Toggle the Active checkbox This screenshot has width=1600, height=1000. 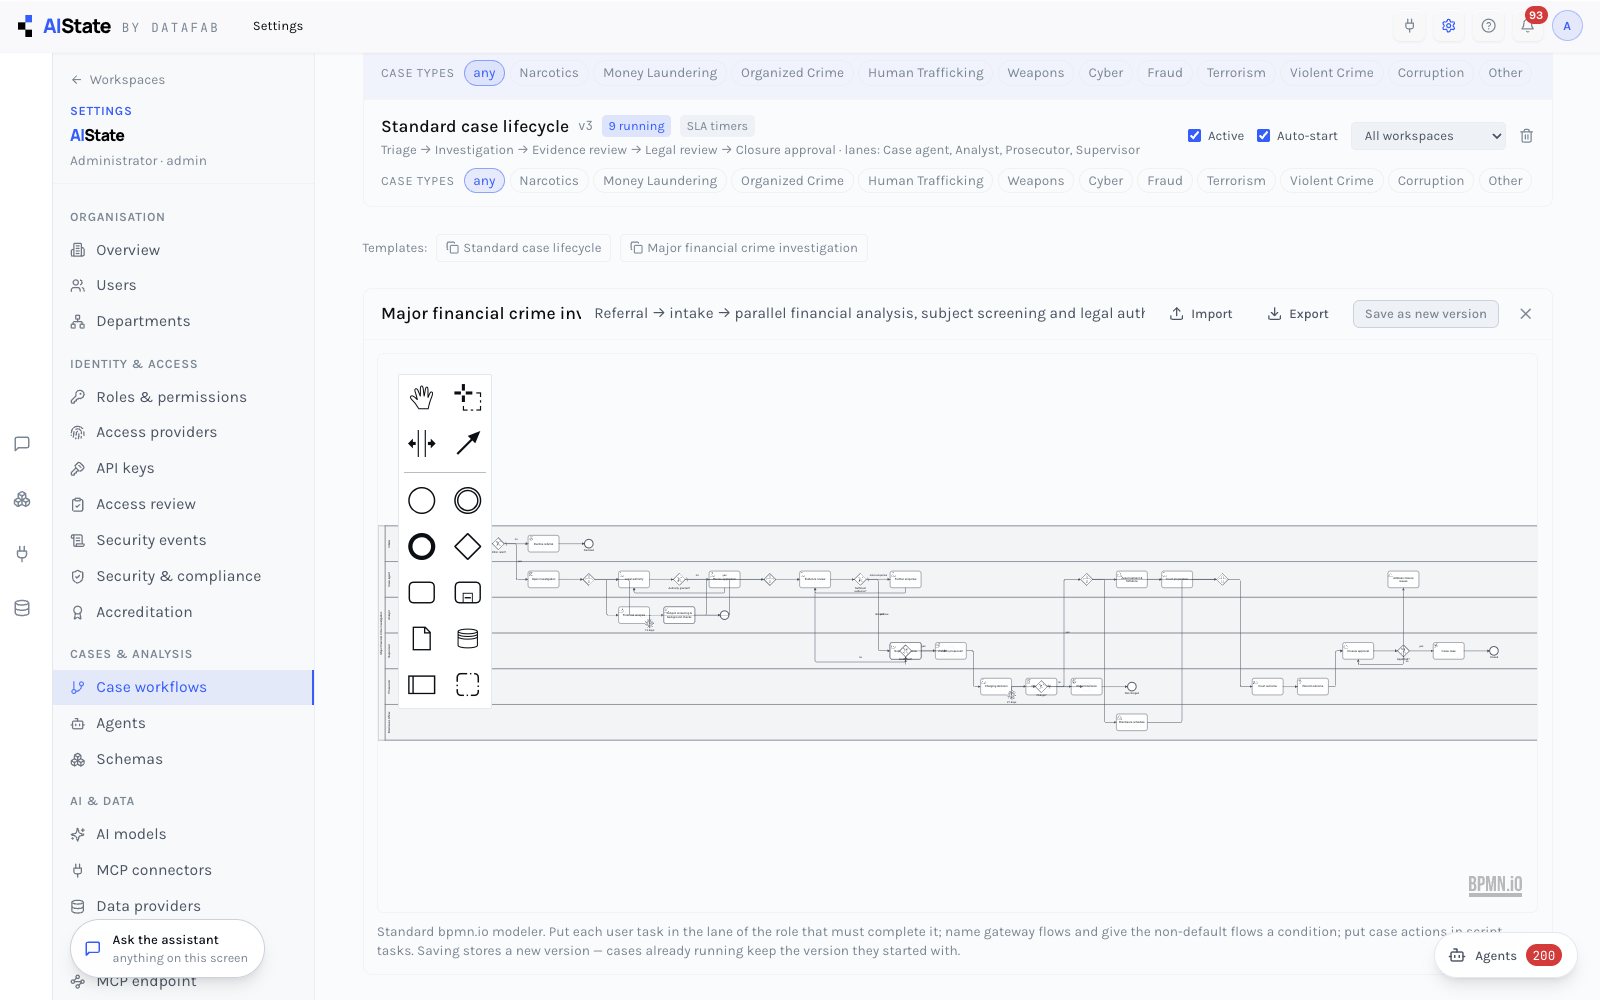(1194, 136)
